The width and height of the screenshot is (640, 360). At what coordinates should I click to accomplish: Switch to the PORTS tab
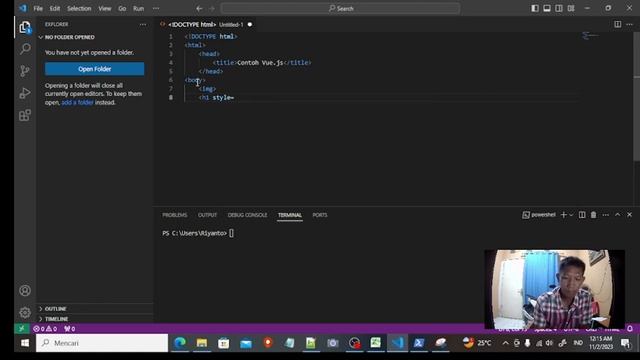point(320,215)
